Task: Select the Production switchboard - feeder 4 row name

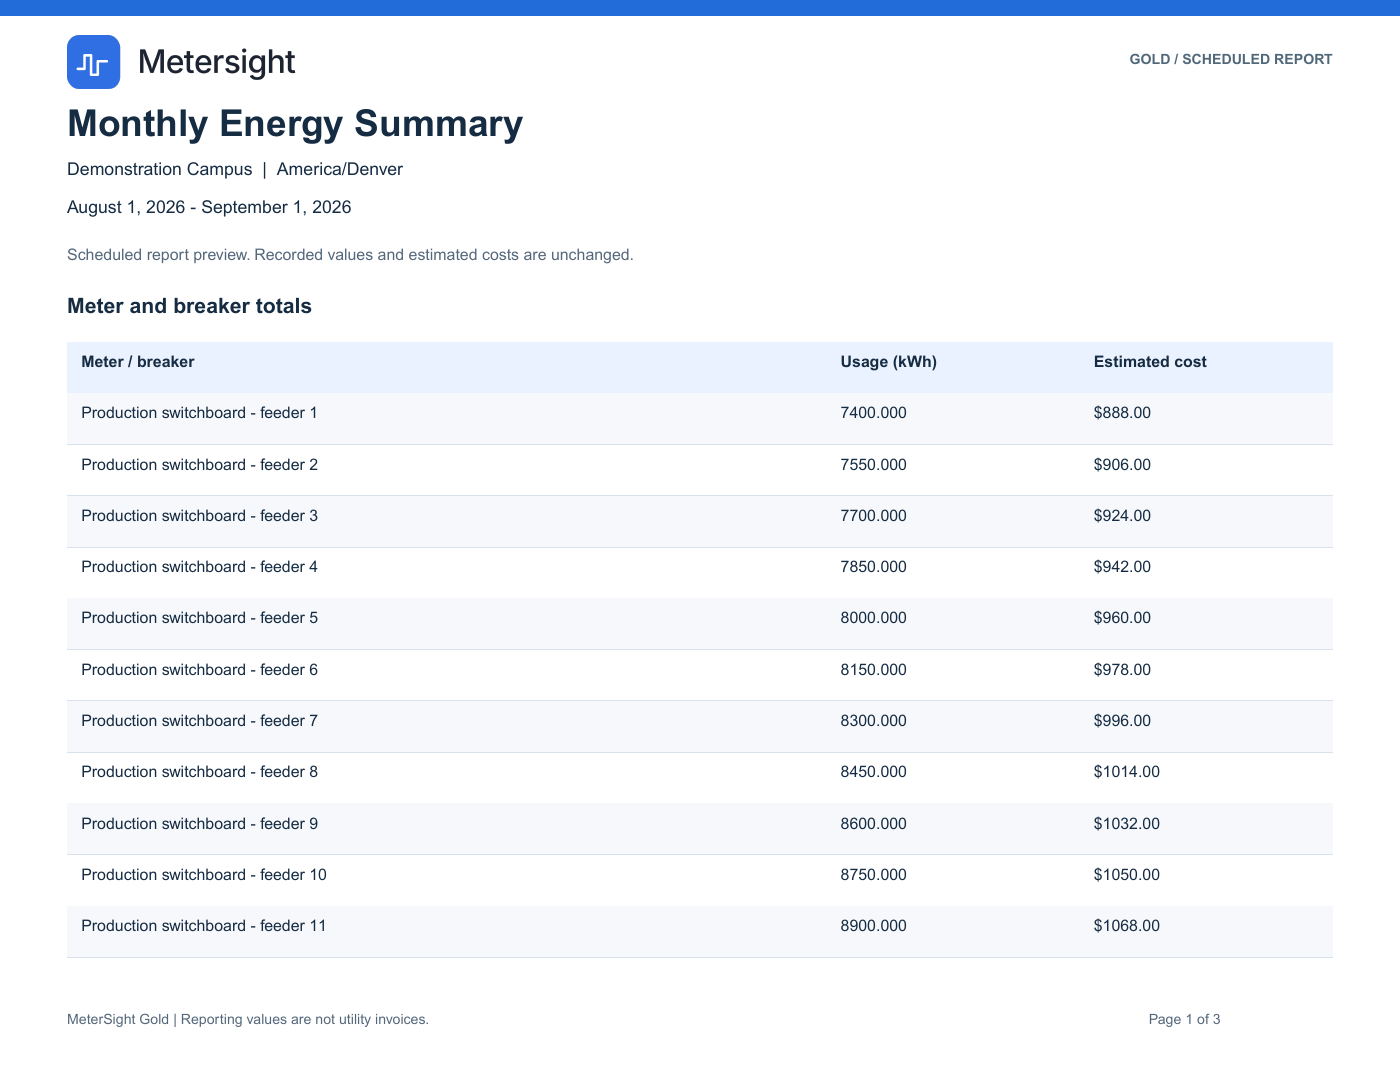Action: [x=200, y=567]
